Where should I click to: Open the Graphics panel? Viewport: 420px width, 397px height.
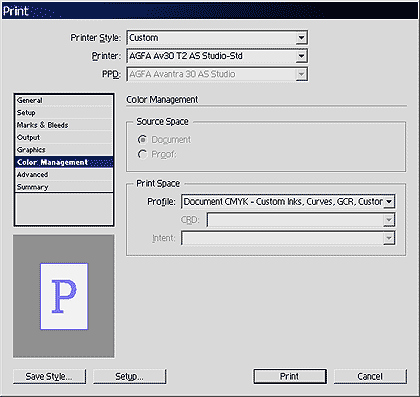tap(64, 150)
